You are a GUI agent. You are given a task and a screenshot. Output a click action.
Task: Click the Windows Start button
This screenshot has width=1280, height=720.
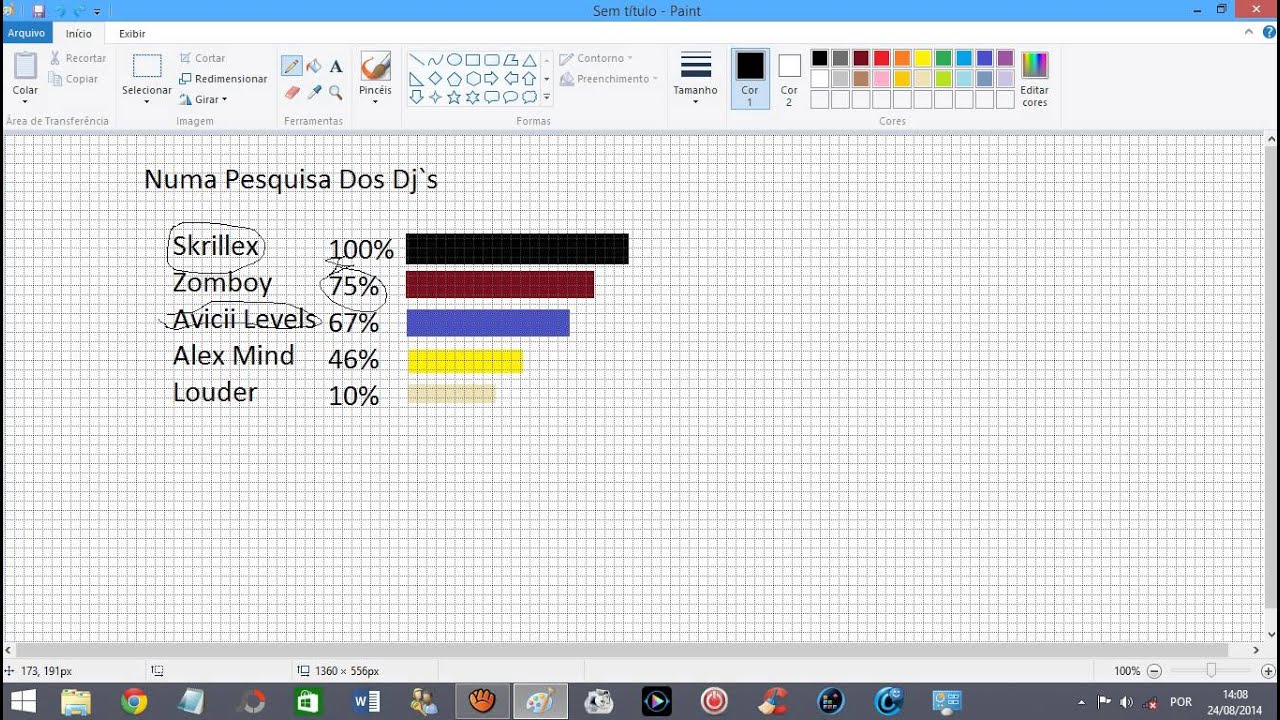[x=23, y=701]
